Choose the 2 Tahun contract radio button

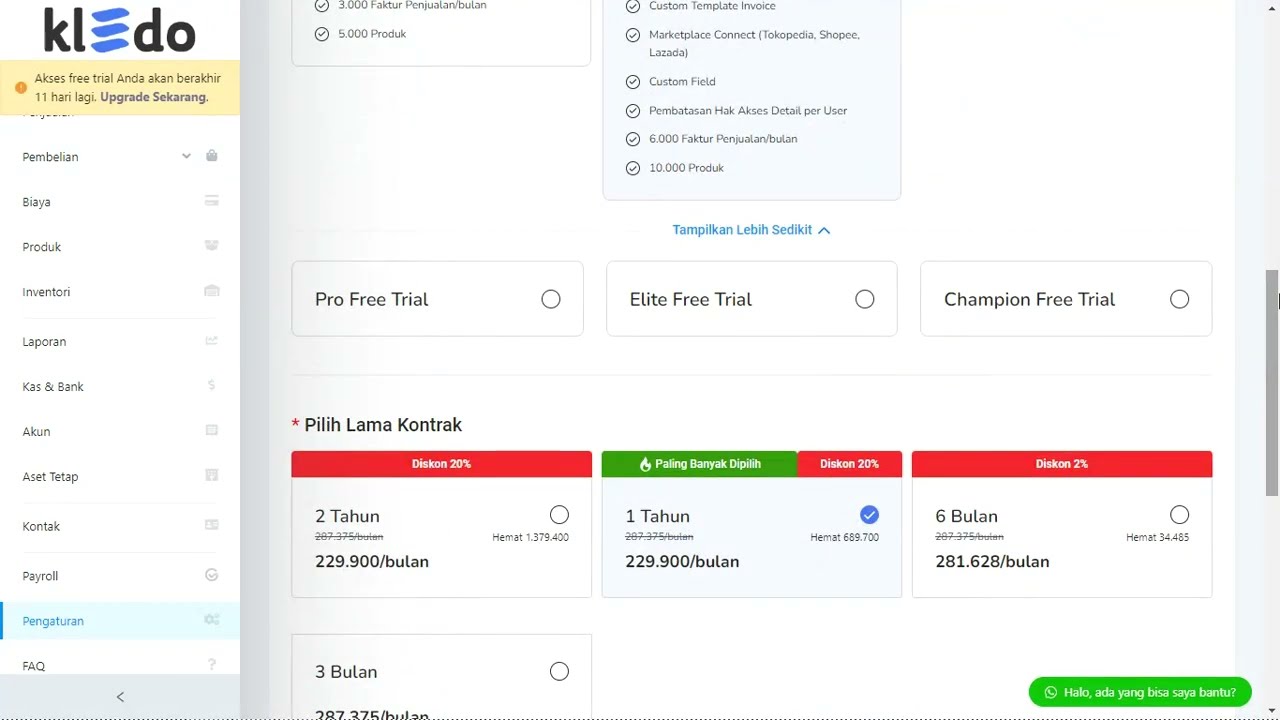(559, 515)
